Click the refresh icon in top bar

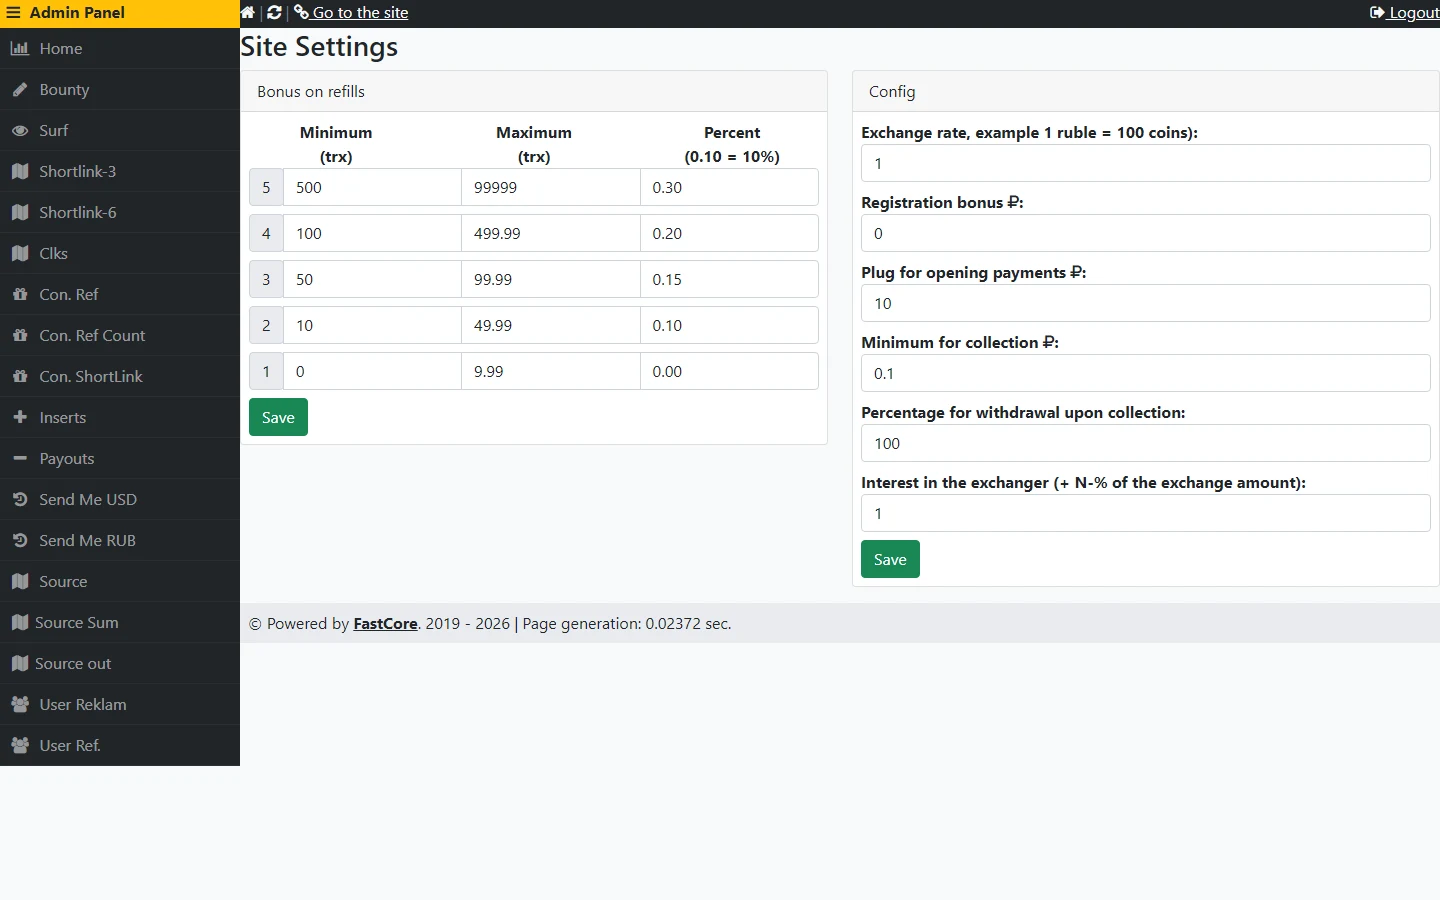274,13
